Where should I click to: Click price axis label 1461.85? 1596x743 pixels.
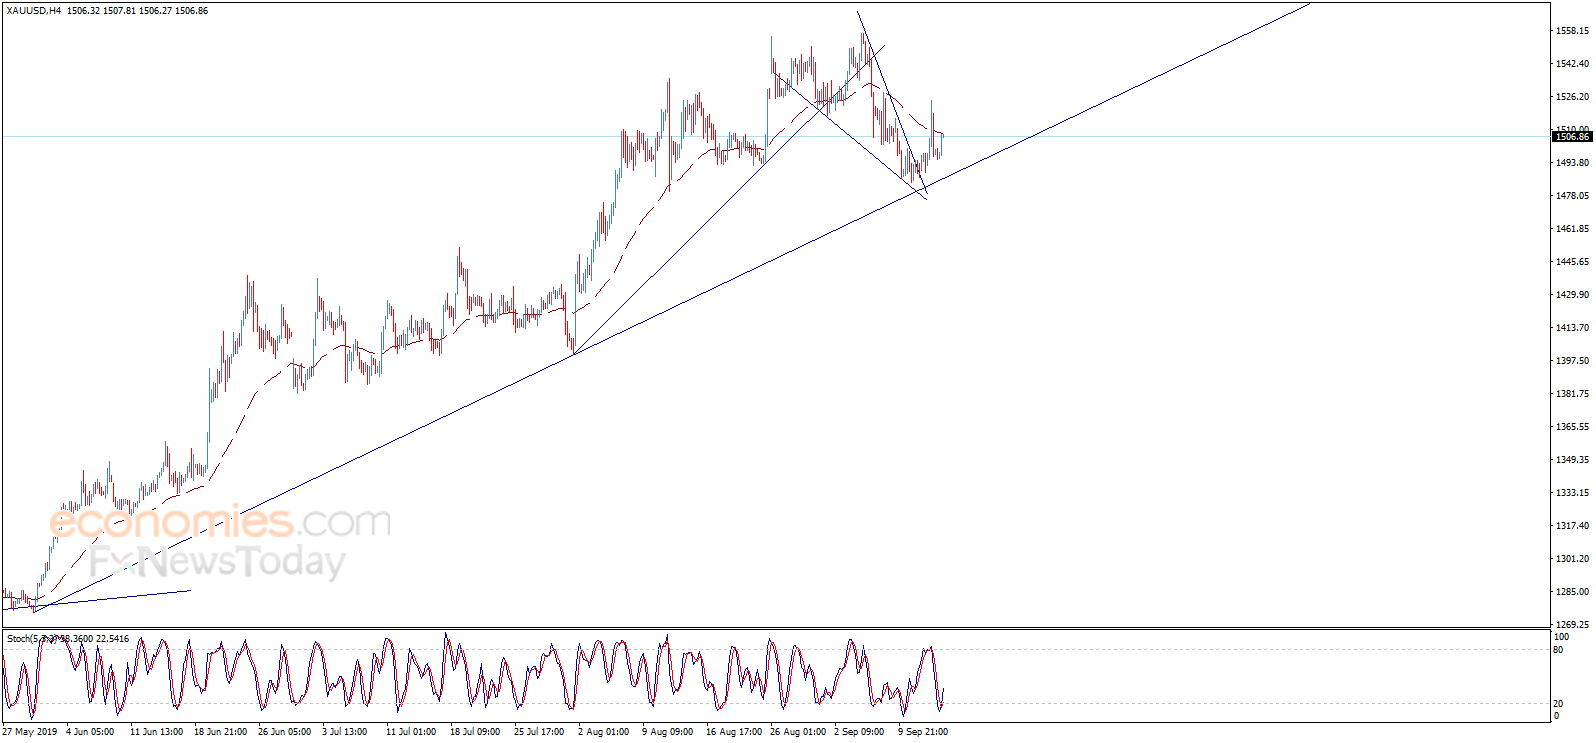coord(1572,229)
